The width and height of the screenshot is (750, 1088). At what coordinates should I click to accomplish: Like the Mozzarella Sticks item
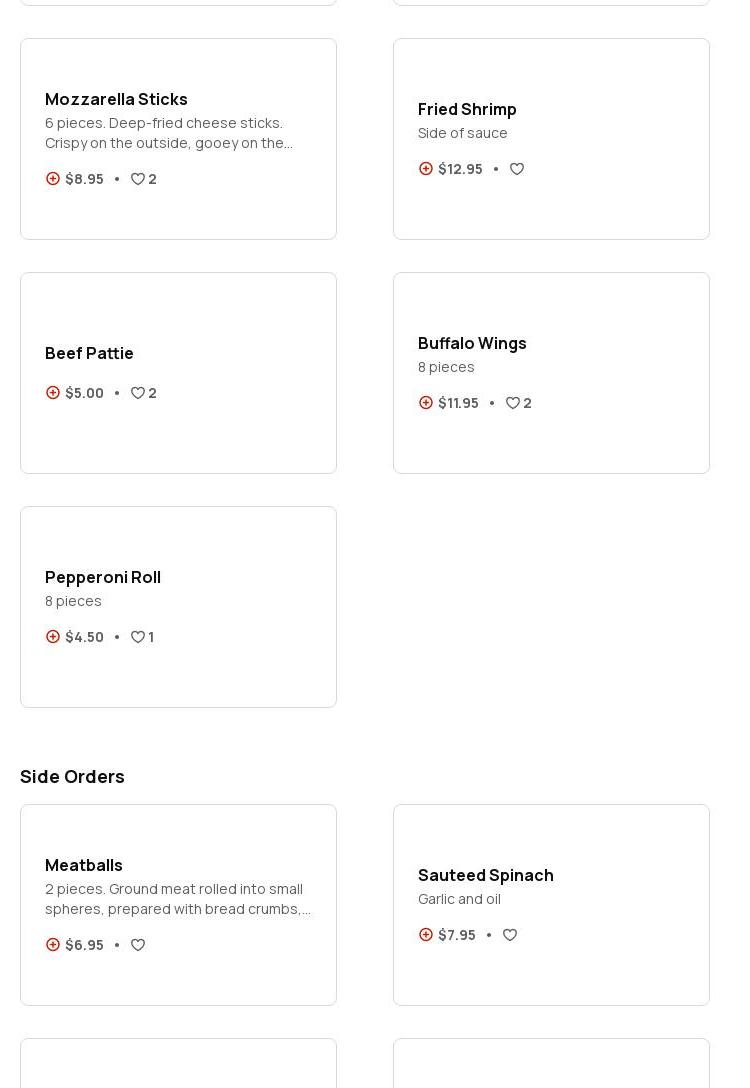pyautogui.click(x=138, y=179)
